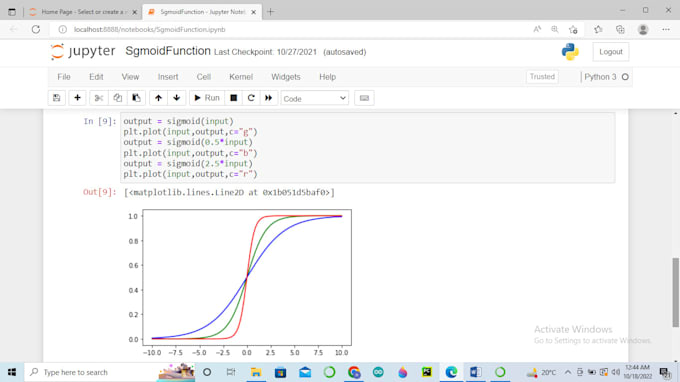
Task: Cut selected cells with scissors icon
Action: pyautogui.click(x=98, y=98)
